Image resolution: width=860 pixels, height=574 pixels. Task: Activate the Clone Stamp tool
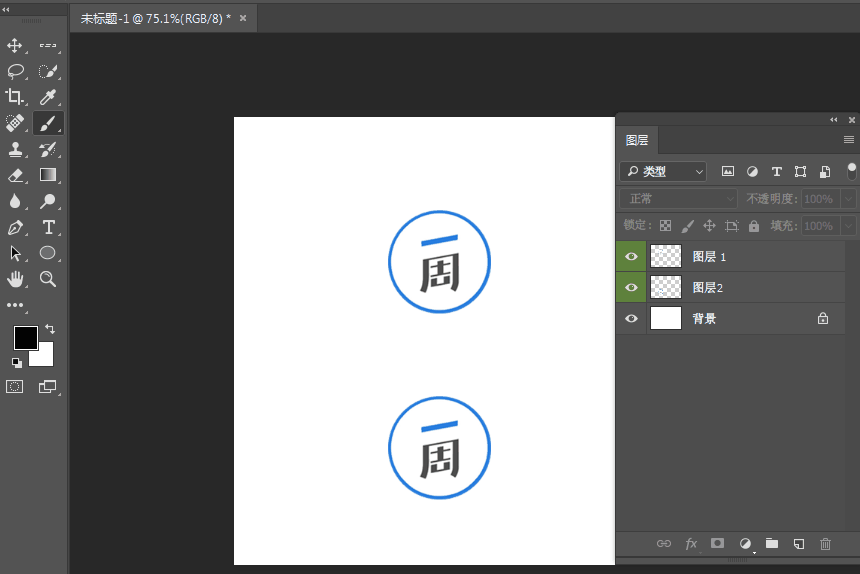point(15,149)
